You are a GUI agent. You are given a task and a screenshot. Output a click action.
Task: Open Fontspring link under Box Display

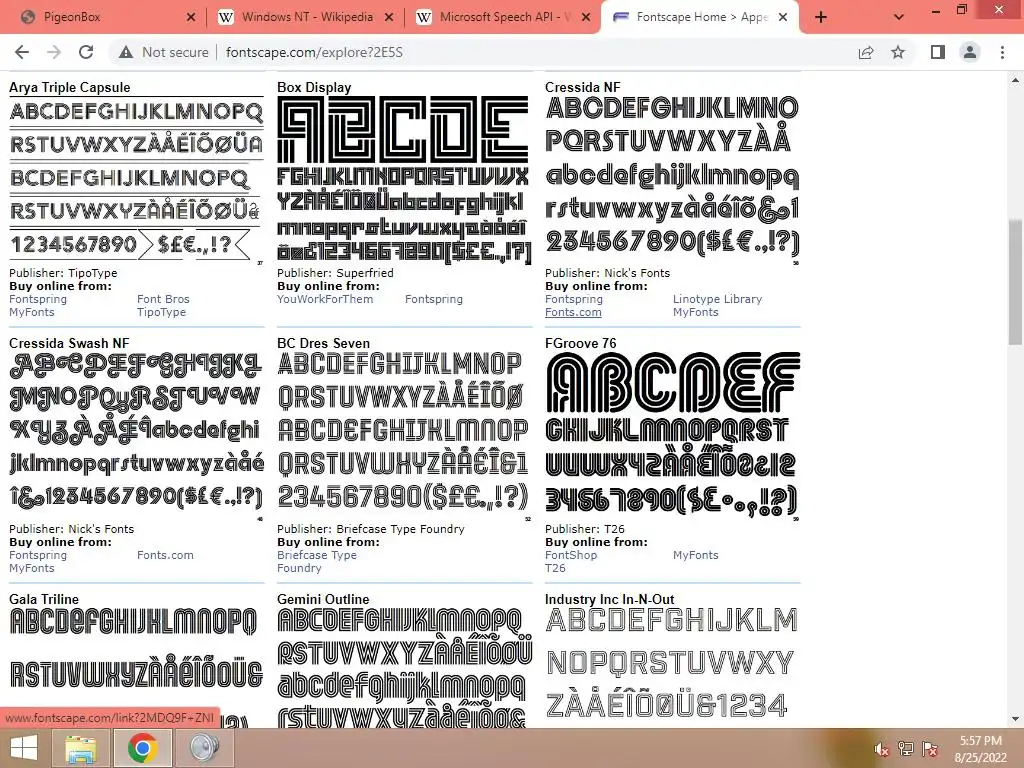[434, 299]
